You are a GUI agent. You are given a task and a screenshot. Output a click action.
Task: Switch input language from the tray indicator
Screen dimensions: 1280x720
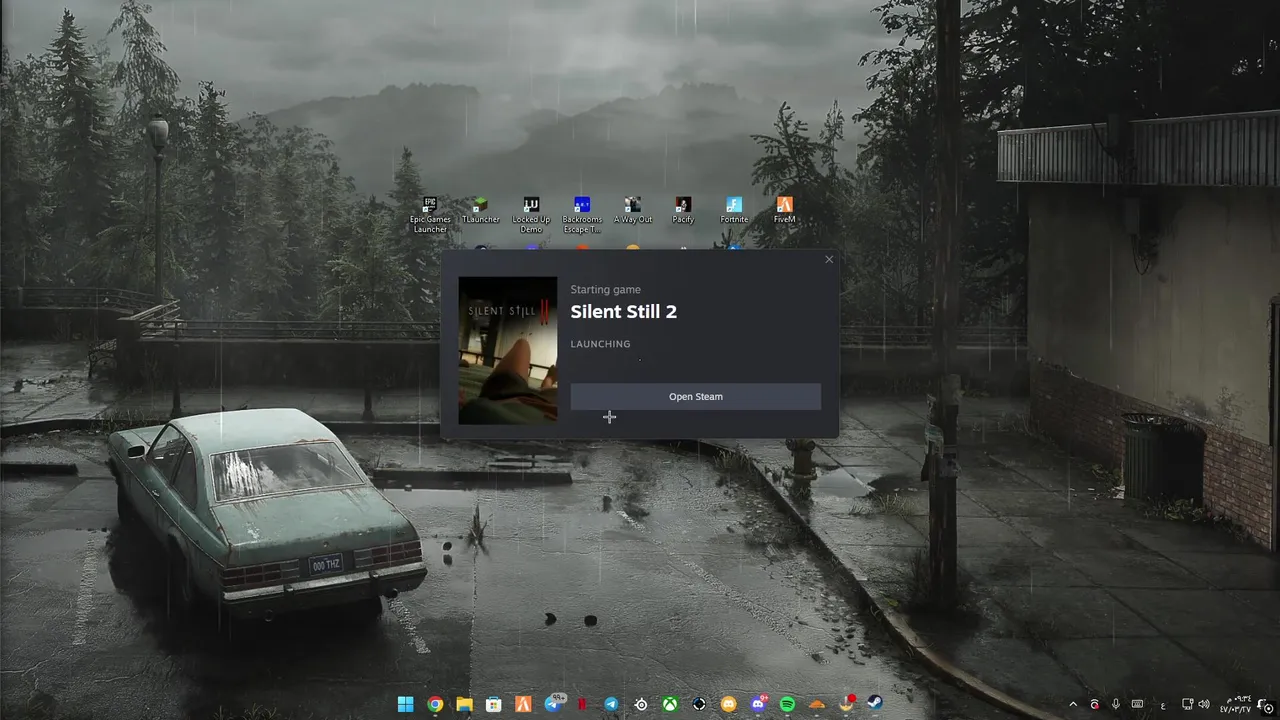tap(1163, 705)
